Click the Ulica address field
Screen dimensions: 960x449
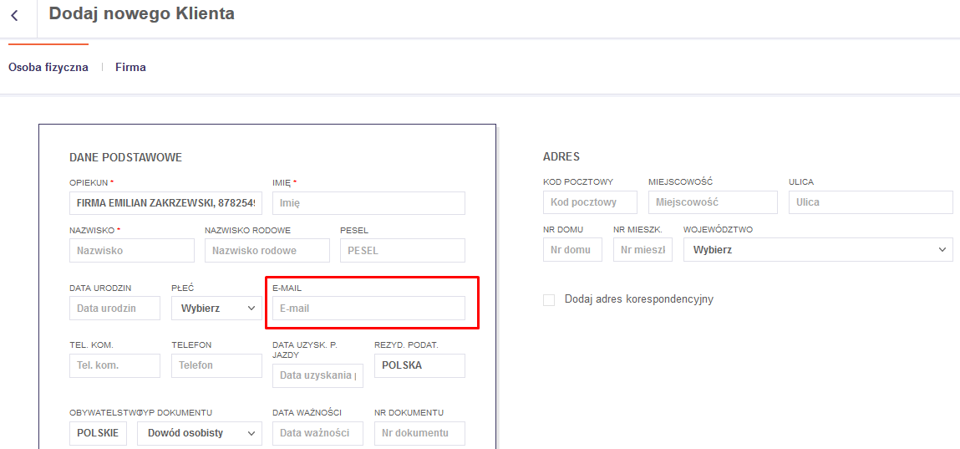click(870, 202)
